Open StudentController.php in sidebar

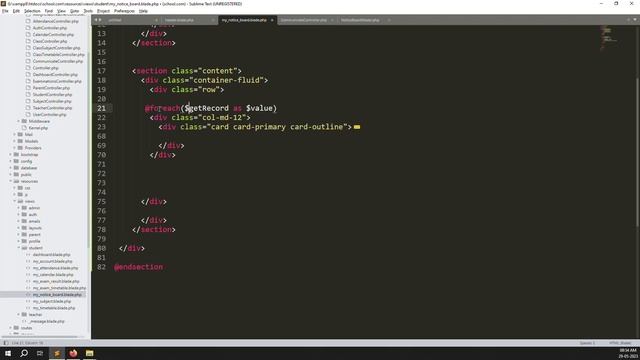(x=52, y=95)
